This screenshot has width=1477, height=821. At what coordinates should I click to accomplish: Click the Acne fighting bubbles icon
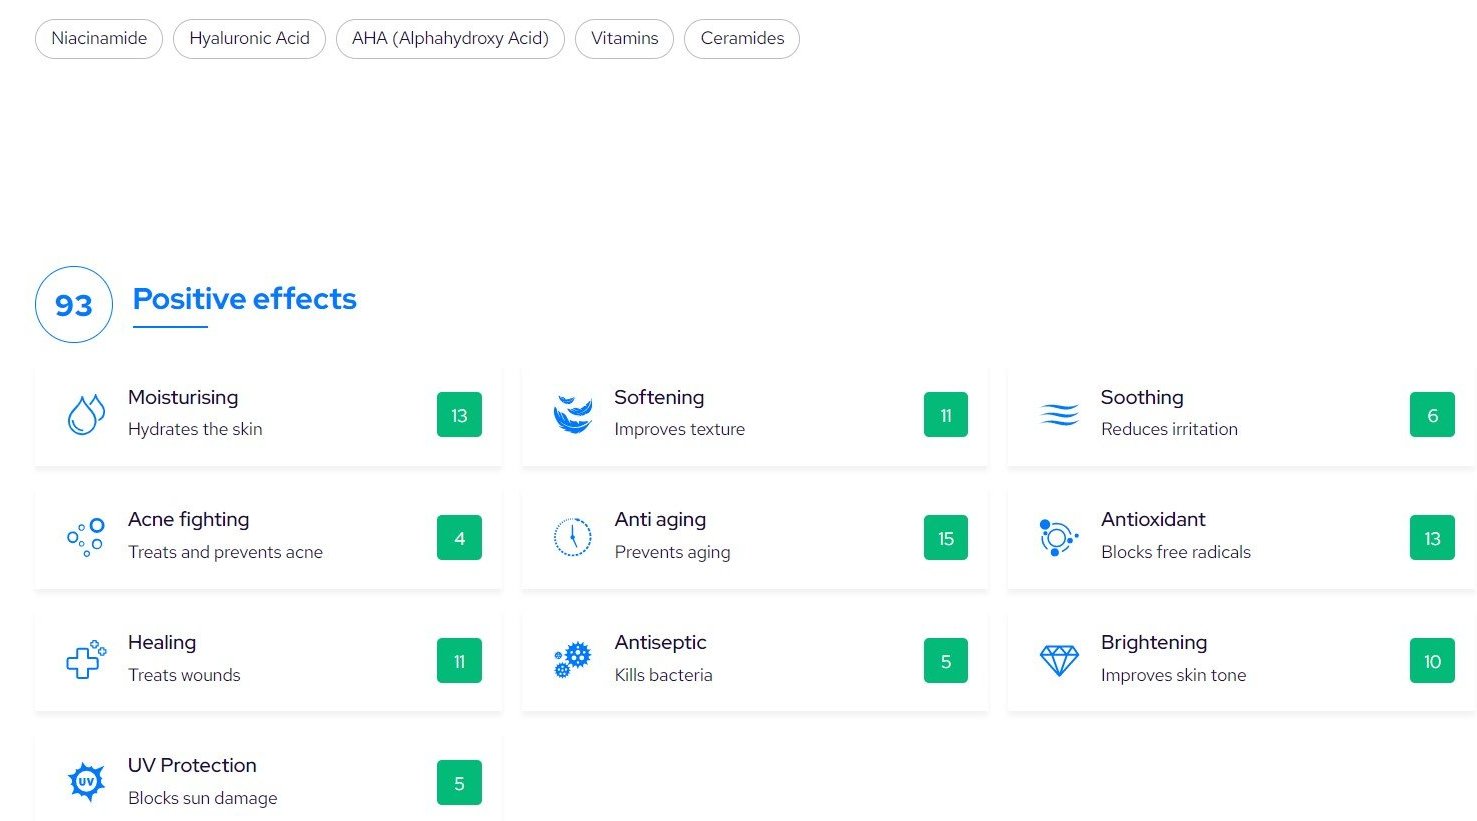86,537
